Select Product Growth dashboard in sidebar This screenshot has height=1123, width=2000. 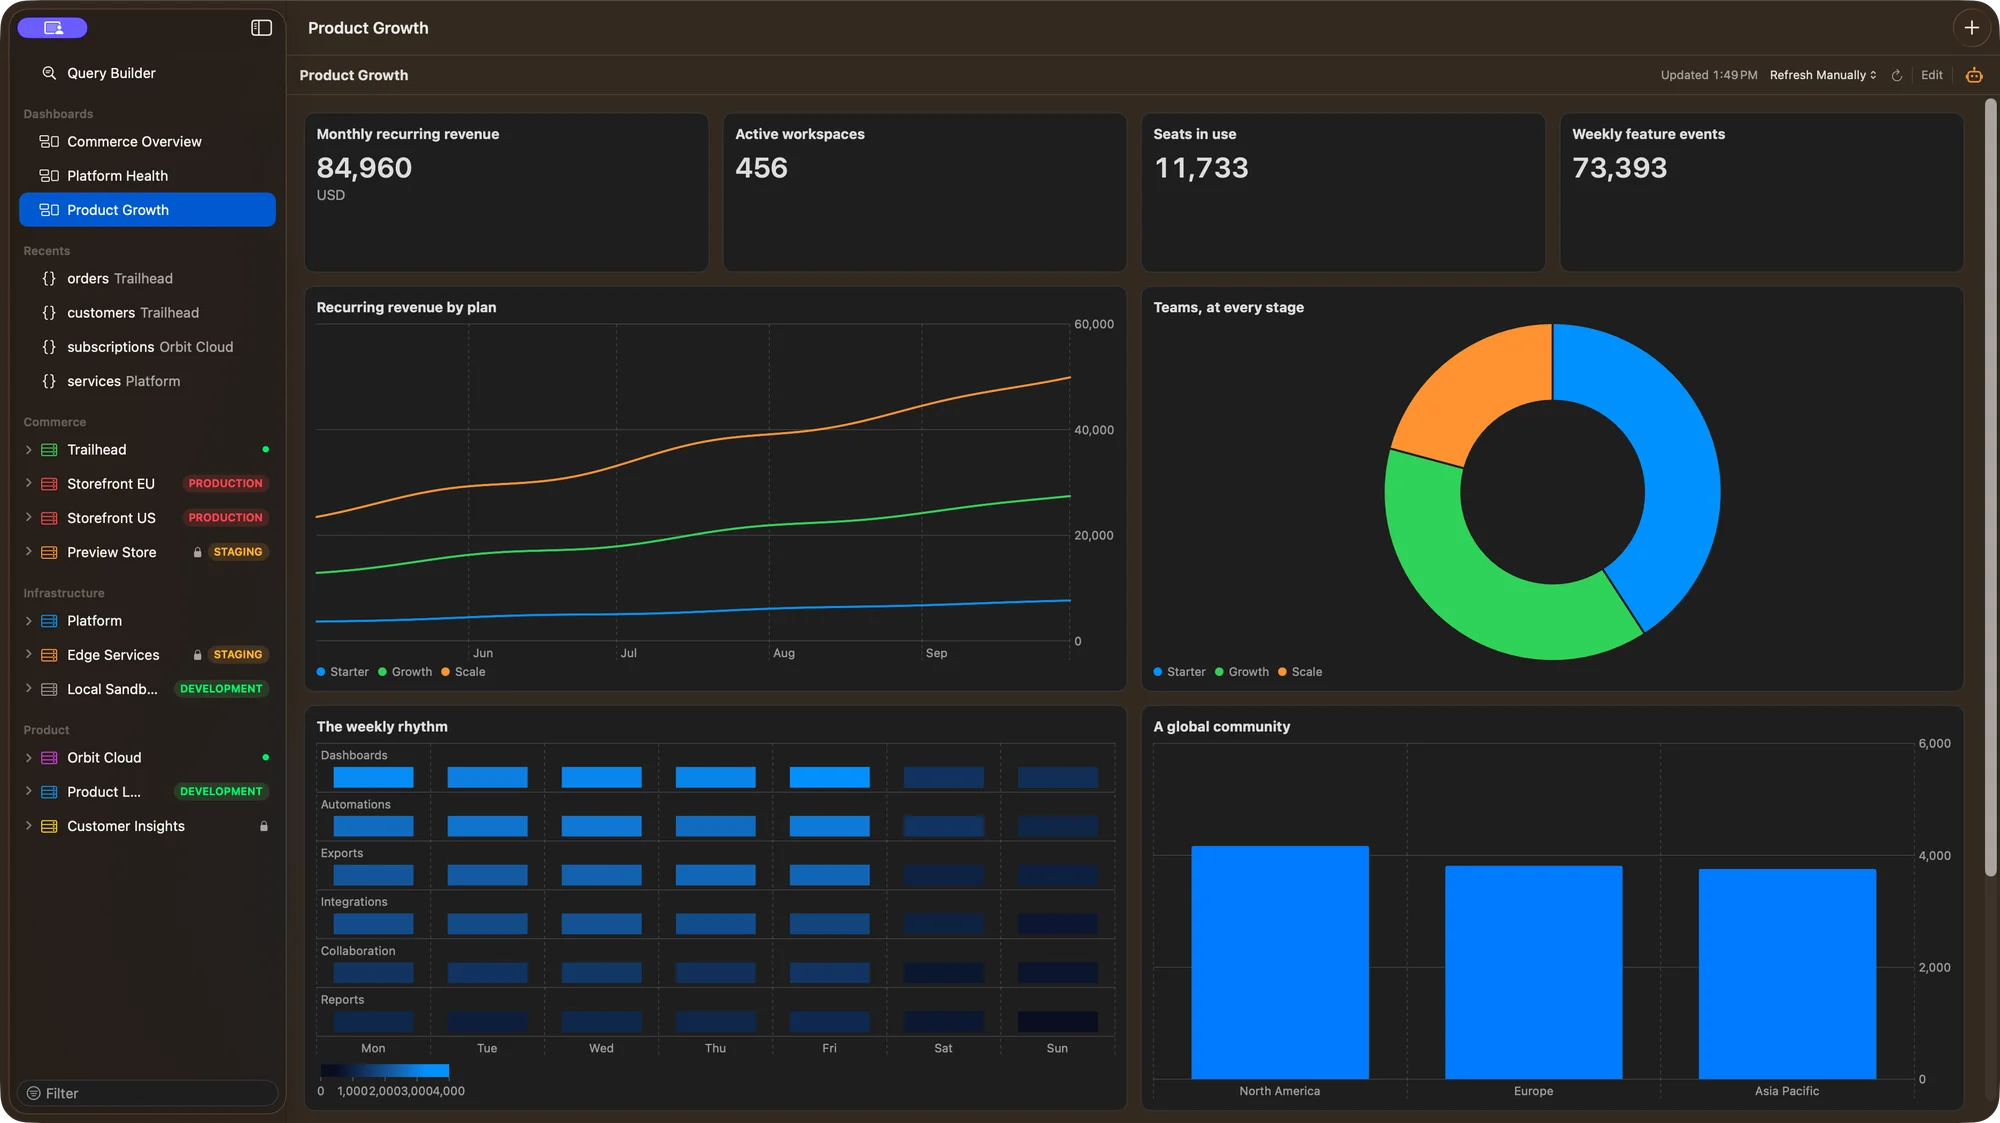tap(147, 210)
